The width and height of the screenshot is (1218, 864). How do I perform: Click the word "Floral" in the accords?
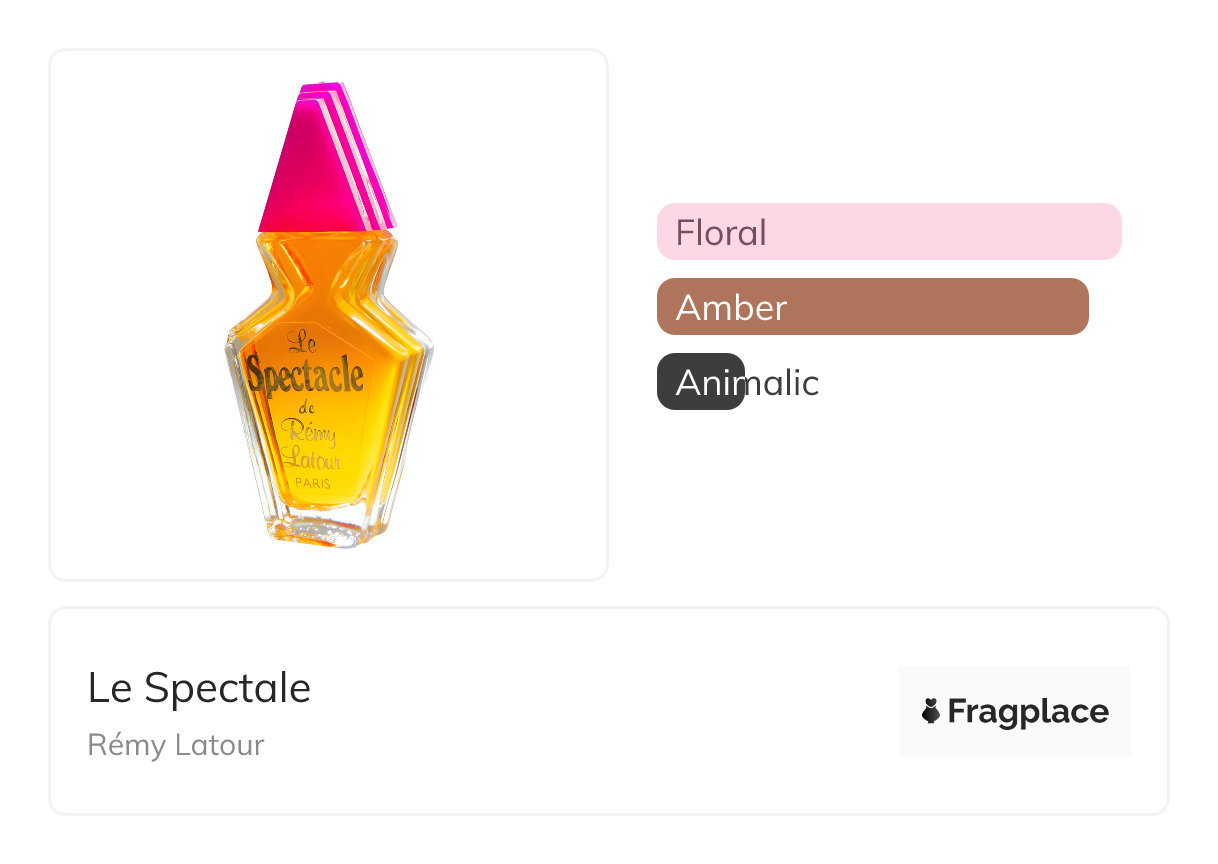tap(721, 233)
